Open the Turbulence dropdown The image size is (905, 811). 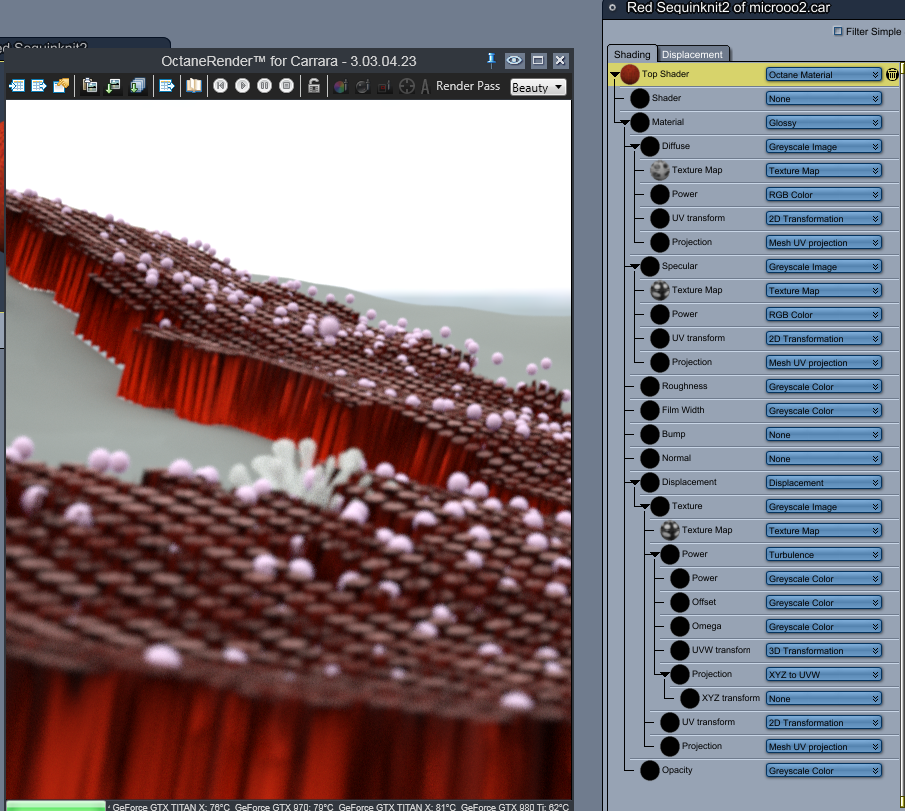tap(824, 555)
